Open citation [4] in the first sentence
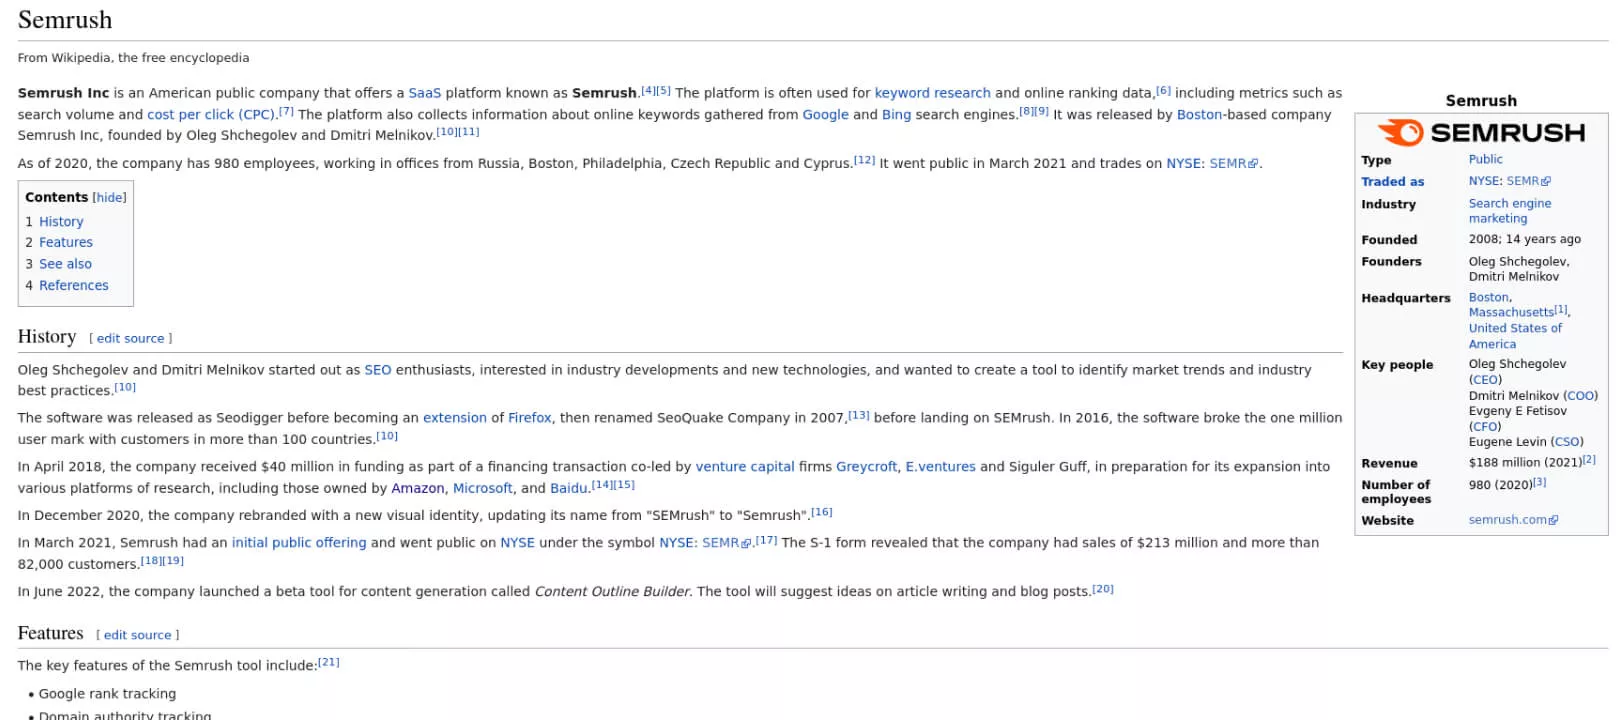Image resolution: width=1620 pixels, height=720 pixels. tap(648, 91)
